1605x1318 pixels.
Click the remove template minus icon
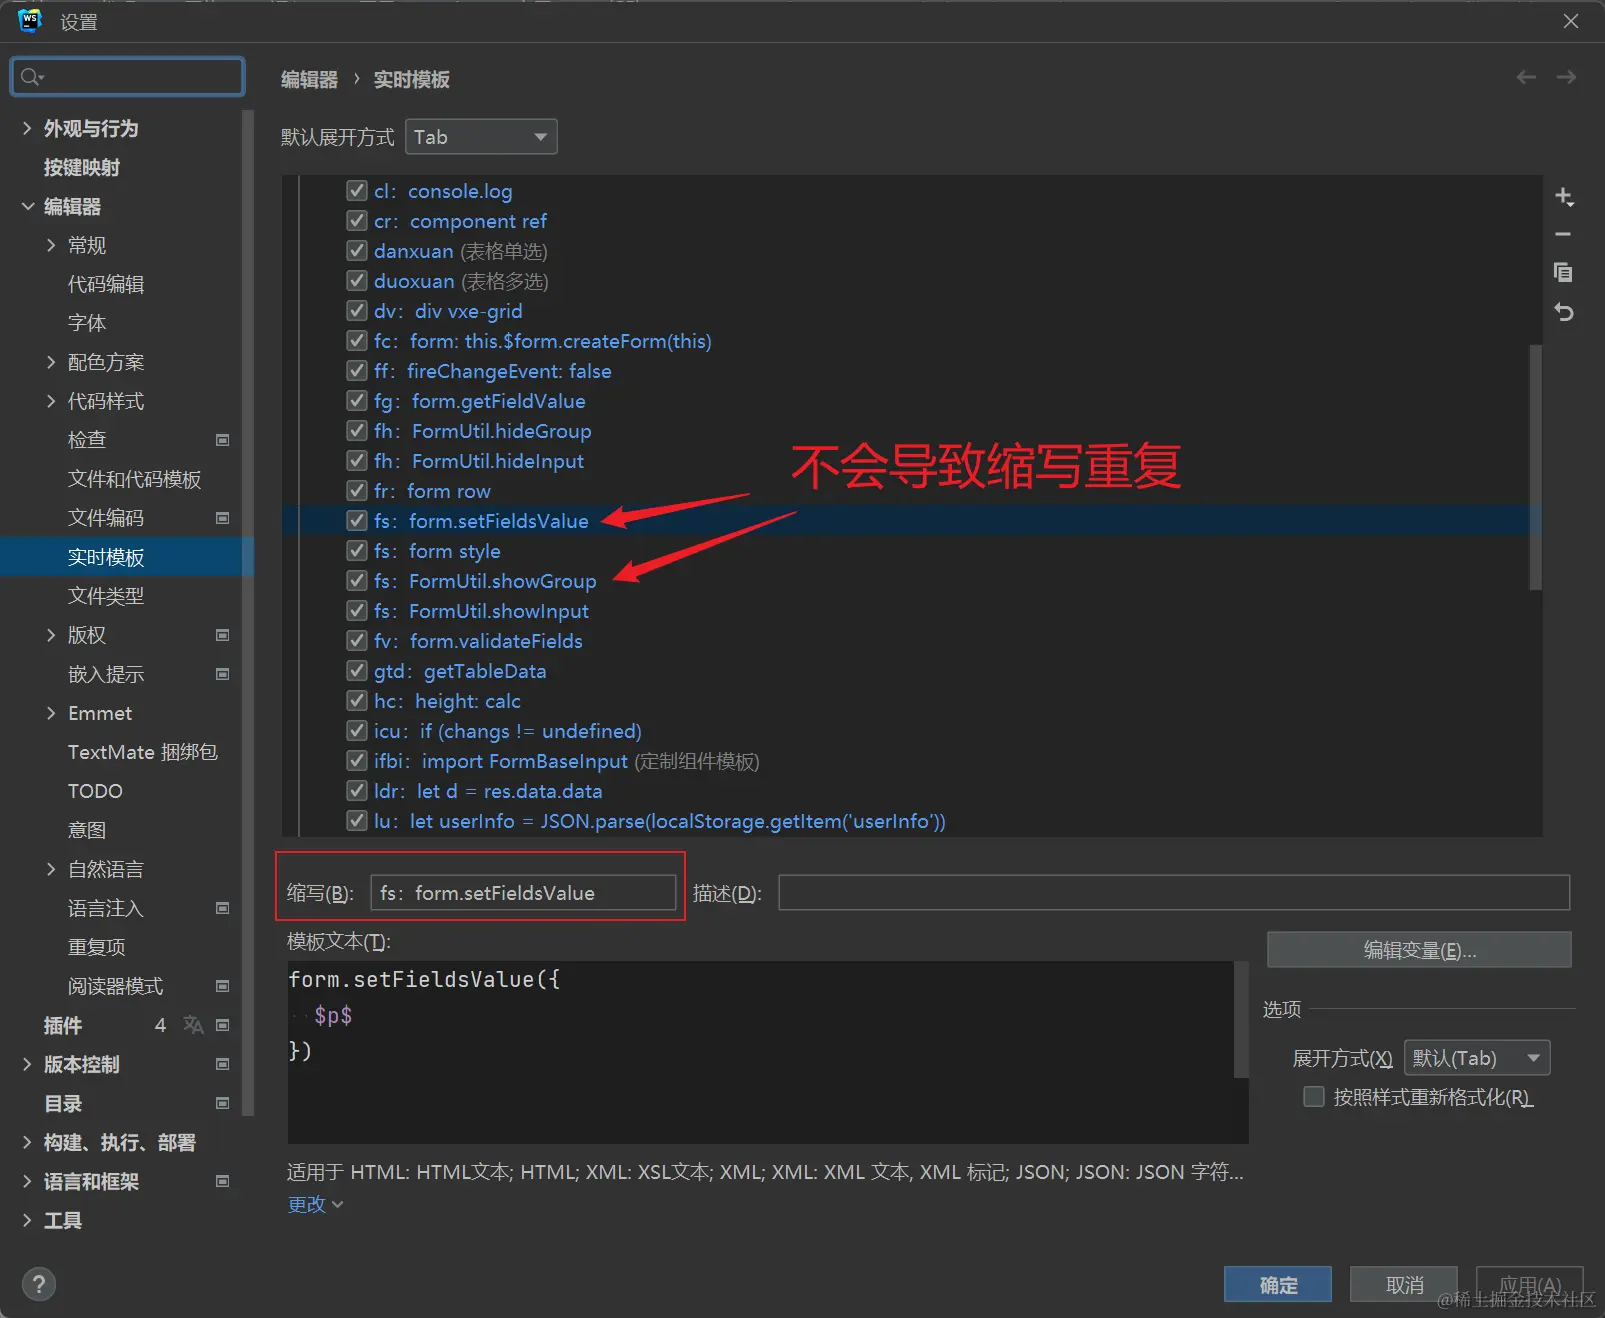pos(1564,234)
